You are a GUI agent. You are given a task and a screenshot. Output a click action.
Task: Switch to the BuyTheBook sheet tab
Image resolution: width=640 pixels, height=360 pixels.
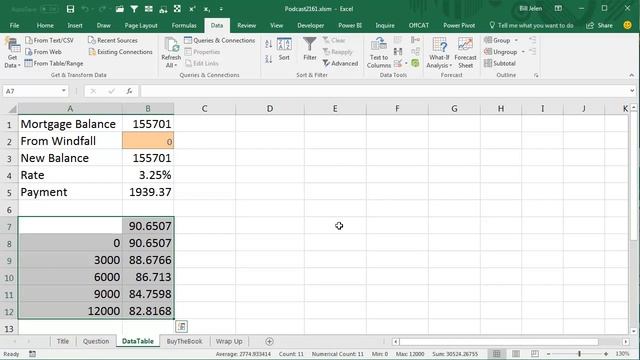[184, 341]
